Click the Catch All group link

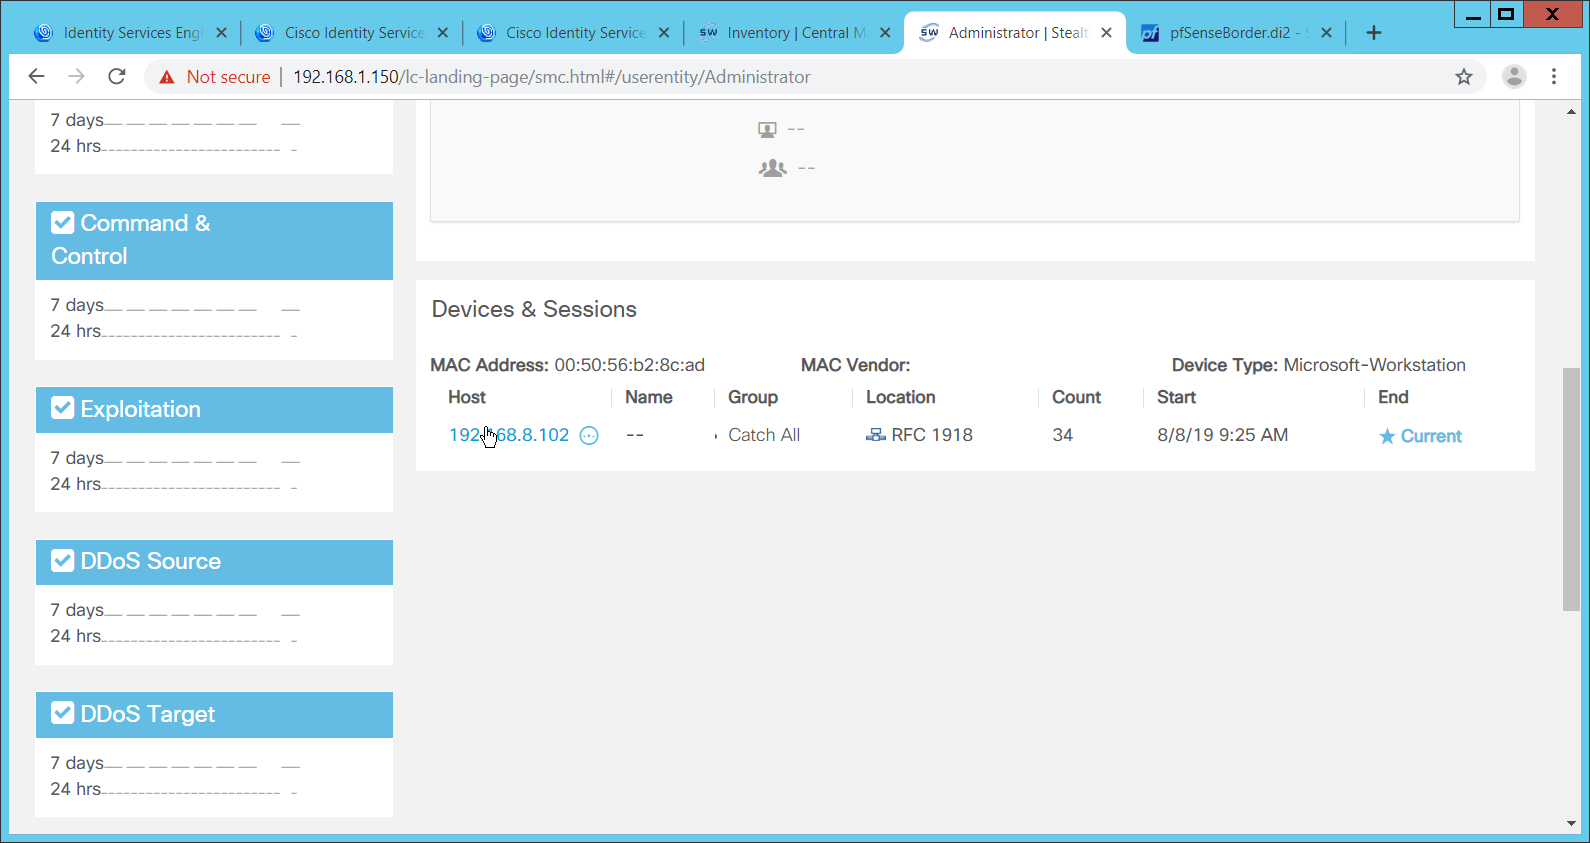pyautogui.click(x=764, y=435)
